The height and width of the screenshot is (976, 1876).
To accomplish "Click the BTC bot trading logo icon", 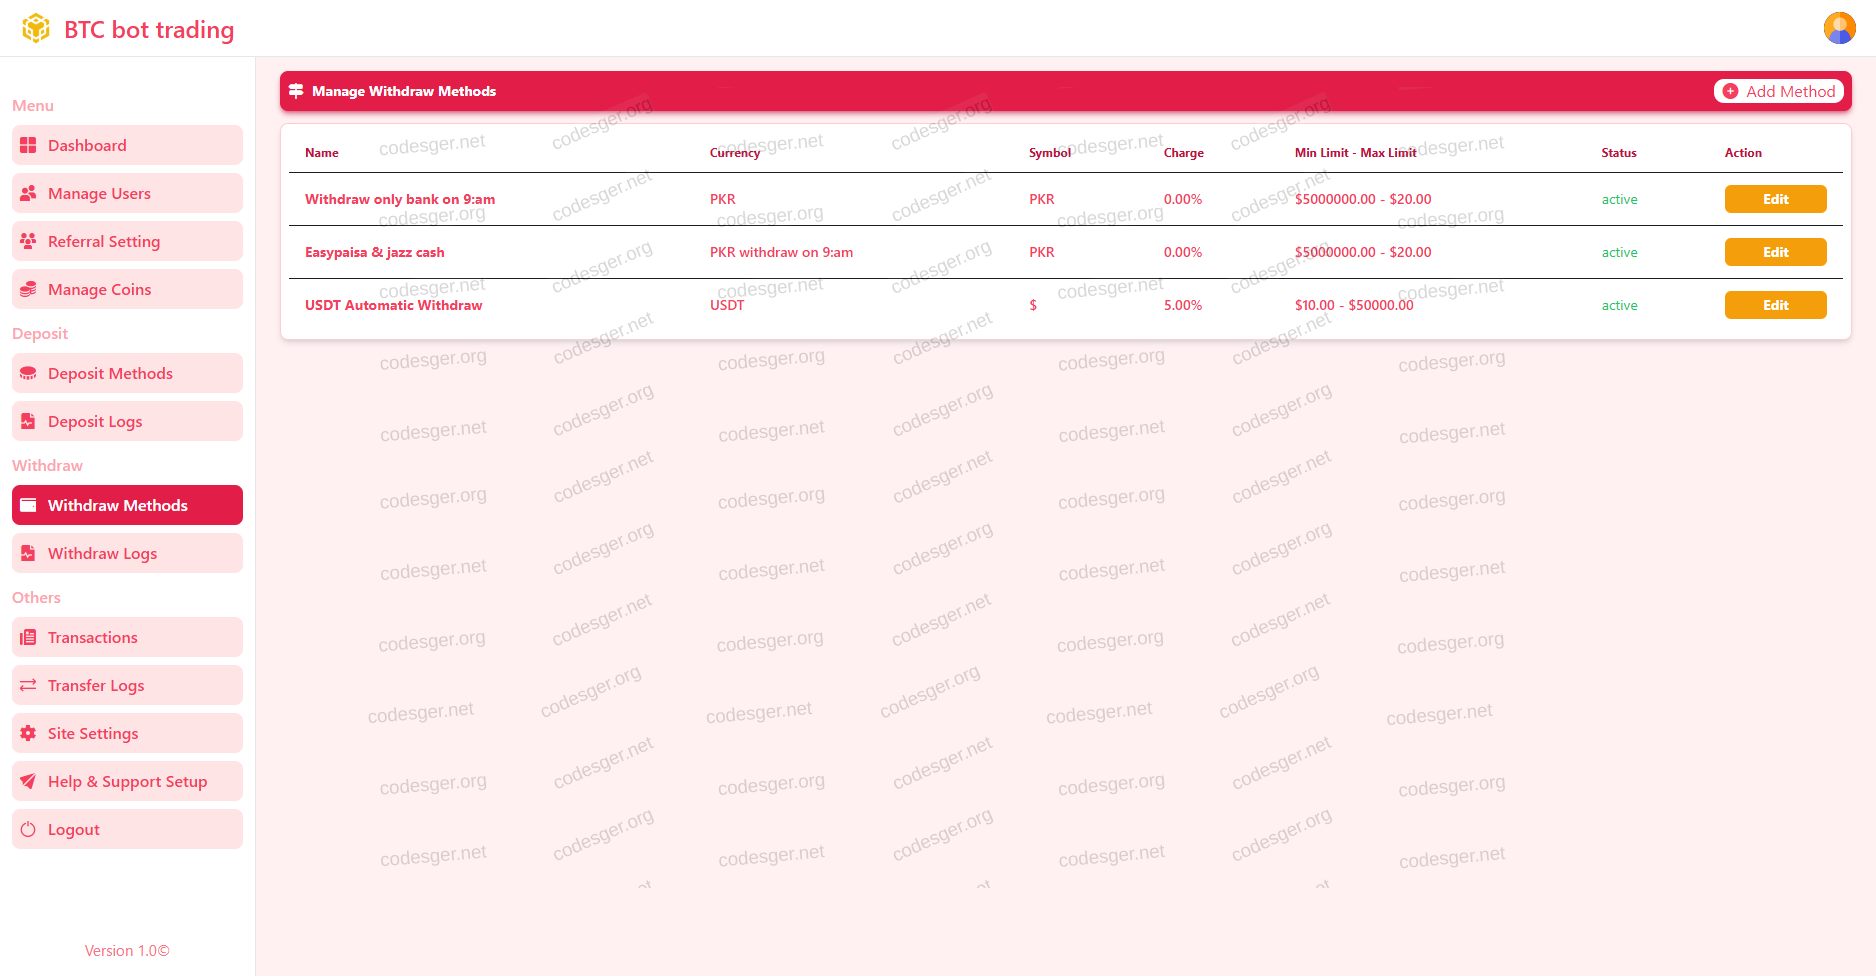I will coord(36,29).
